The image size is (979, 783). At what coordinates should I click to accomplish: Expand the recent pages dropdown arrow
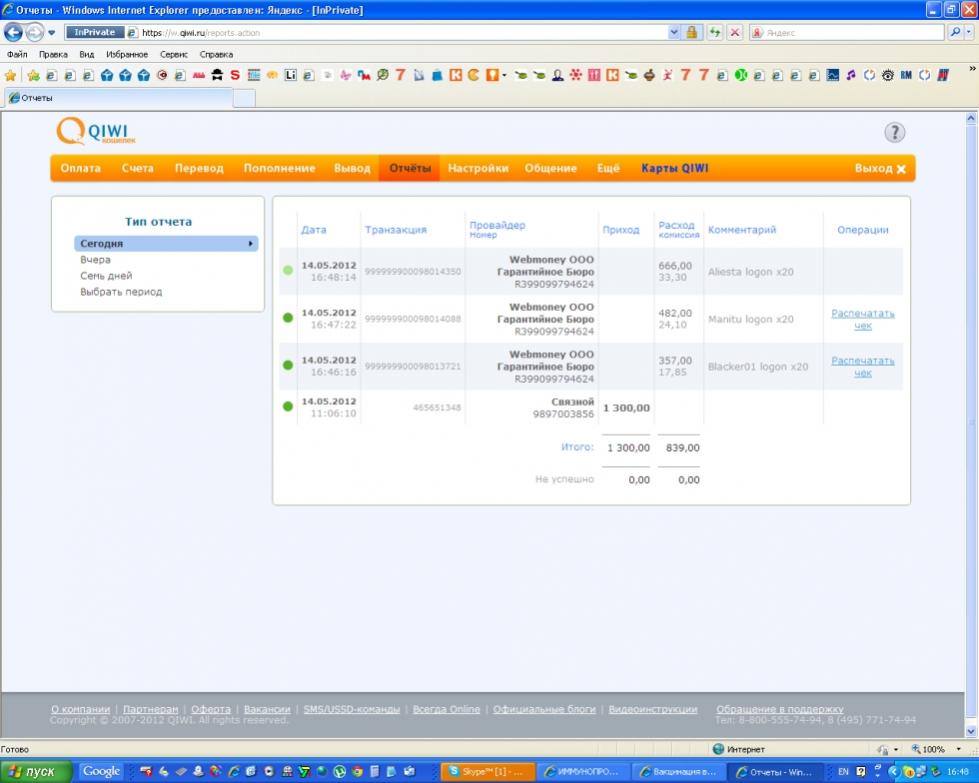[x=52, y=32]
